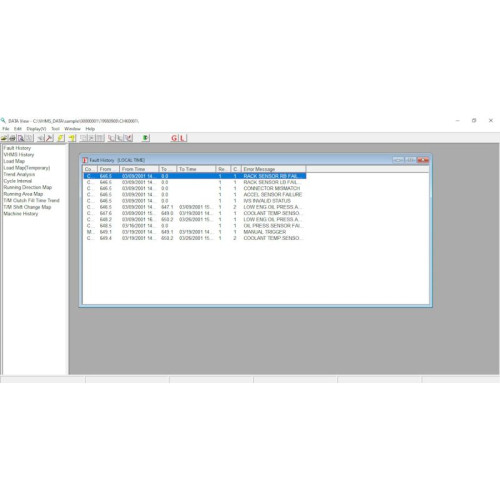
Task: Open T/M Shift Change Map
Action: pyautogui.click(x=27, y=207)
